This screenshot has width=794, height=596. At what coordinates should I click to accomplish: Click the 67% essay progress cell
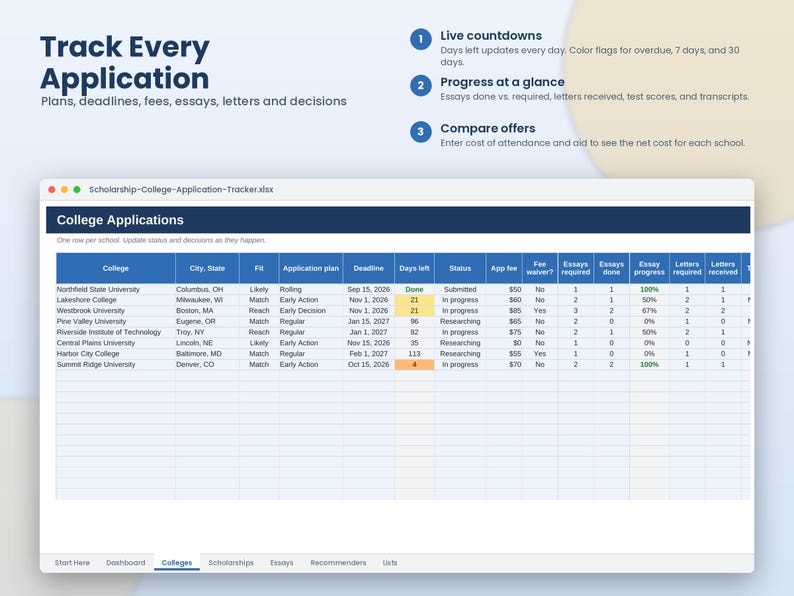tap(649, 310)
